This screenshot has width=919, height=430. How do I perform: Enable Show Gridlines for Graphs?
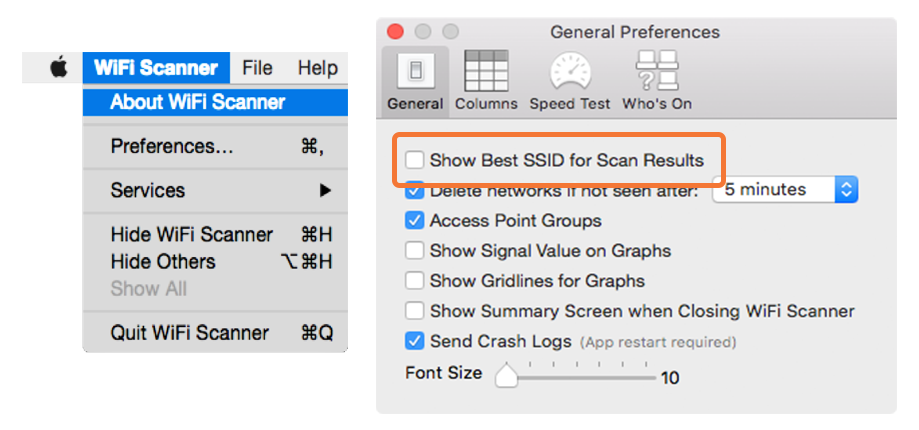pyautogui.click(x=414, y=281)
